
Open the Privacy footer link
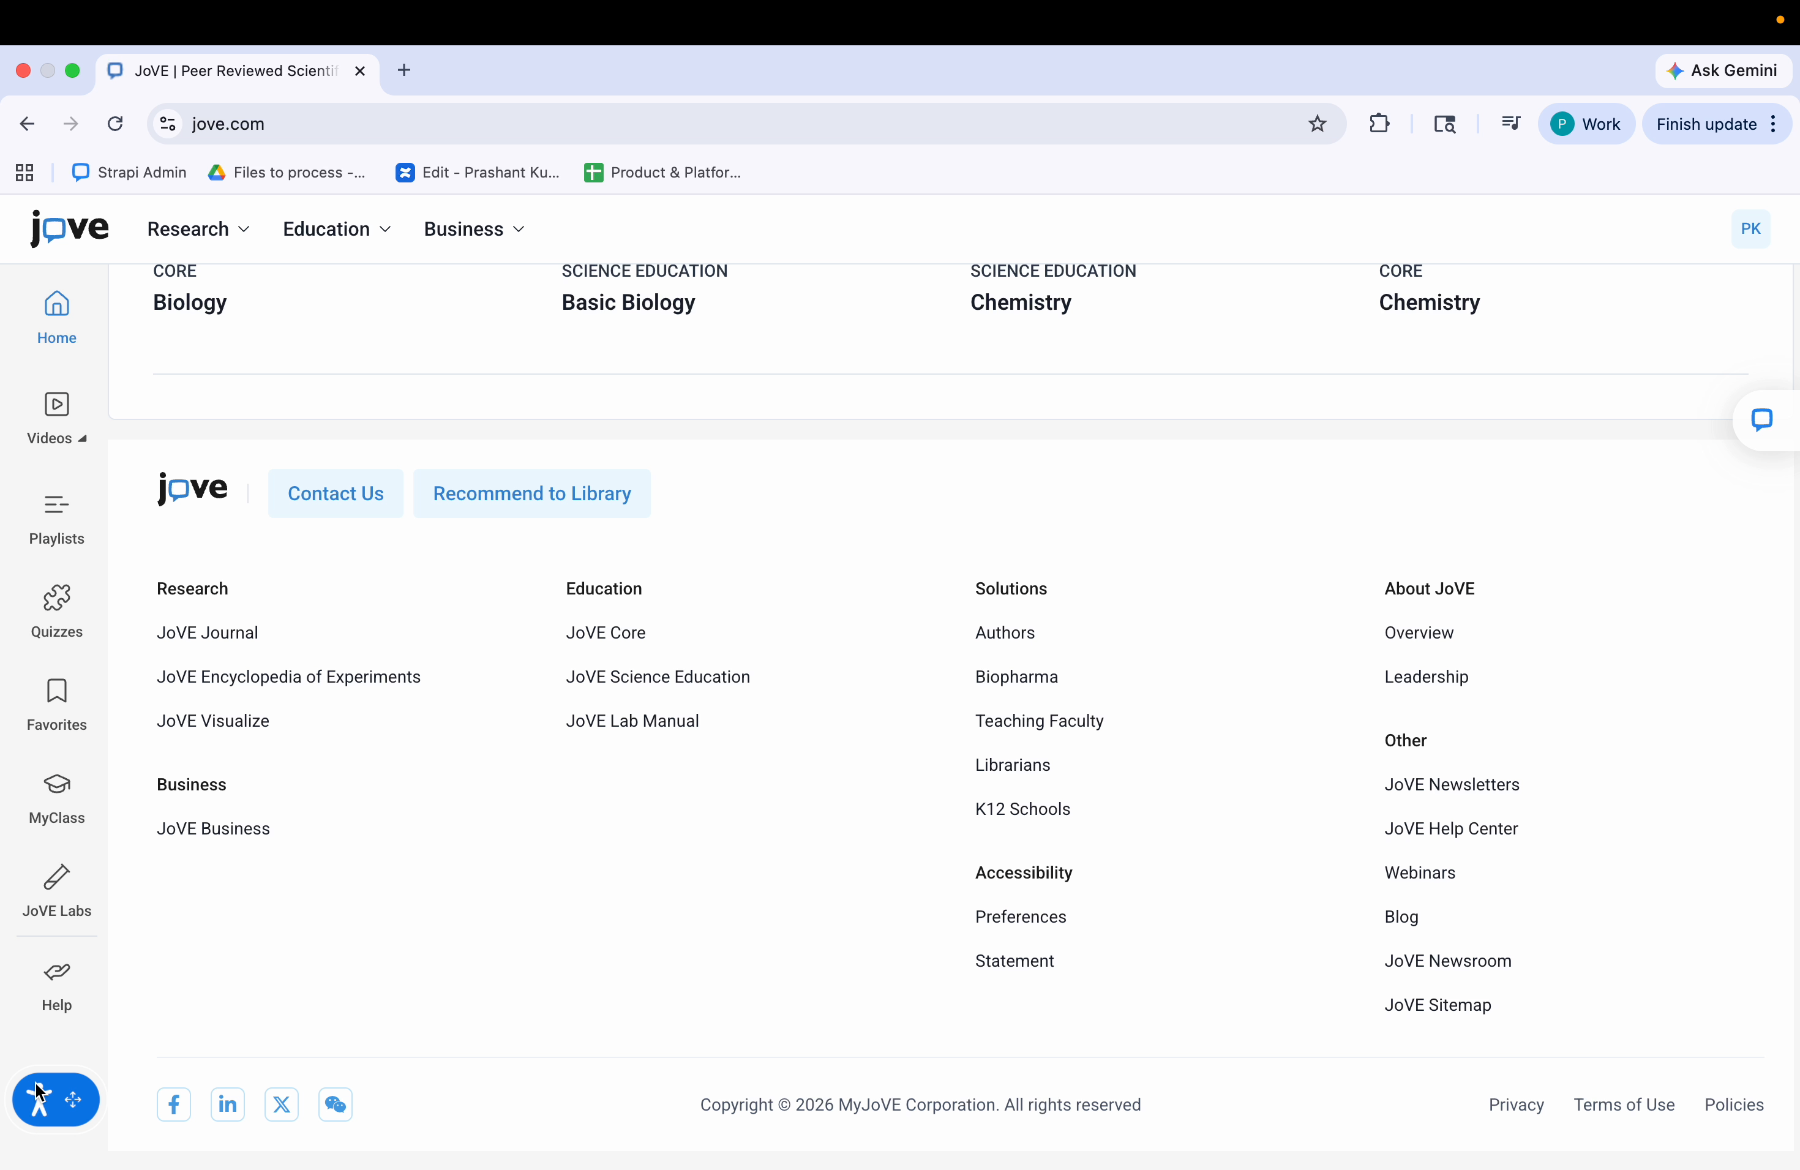click(x=1516, y=1105)
